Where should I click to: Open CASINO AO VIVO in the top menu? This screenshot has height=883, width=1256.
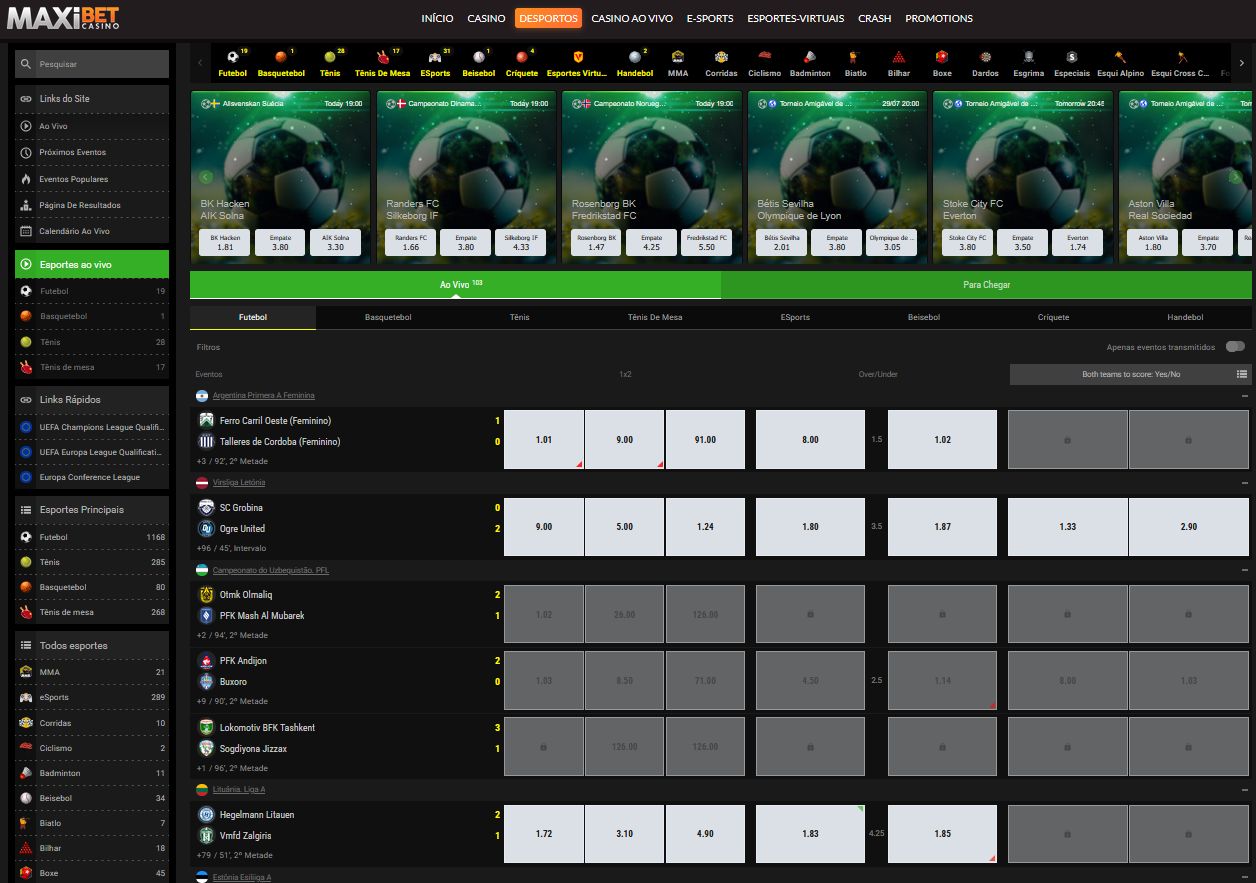pyautogui.click(x=631, y=18)
